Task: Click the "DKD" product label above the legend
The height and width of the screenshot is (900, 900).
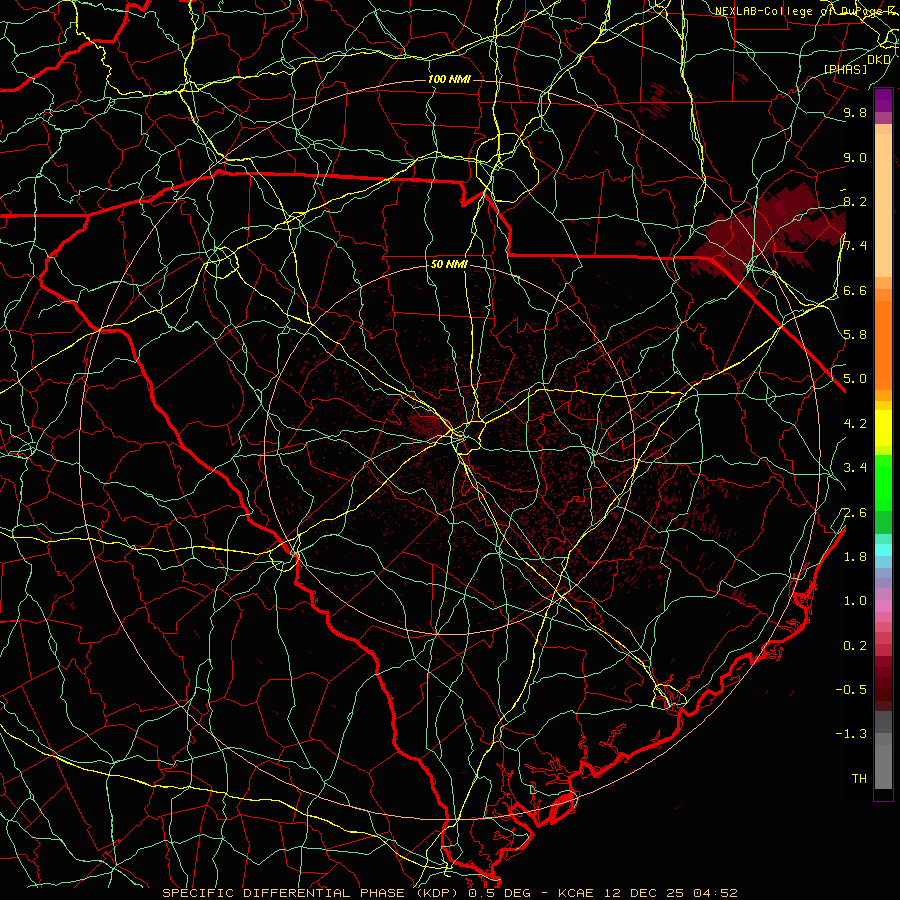Action: point(879,60)
